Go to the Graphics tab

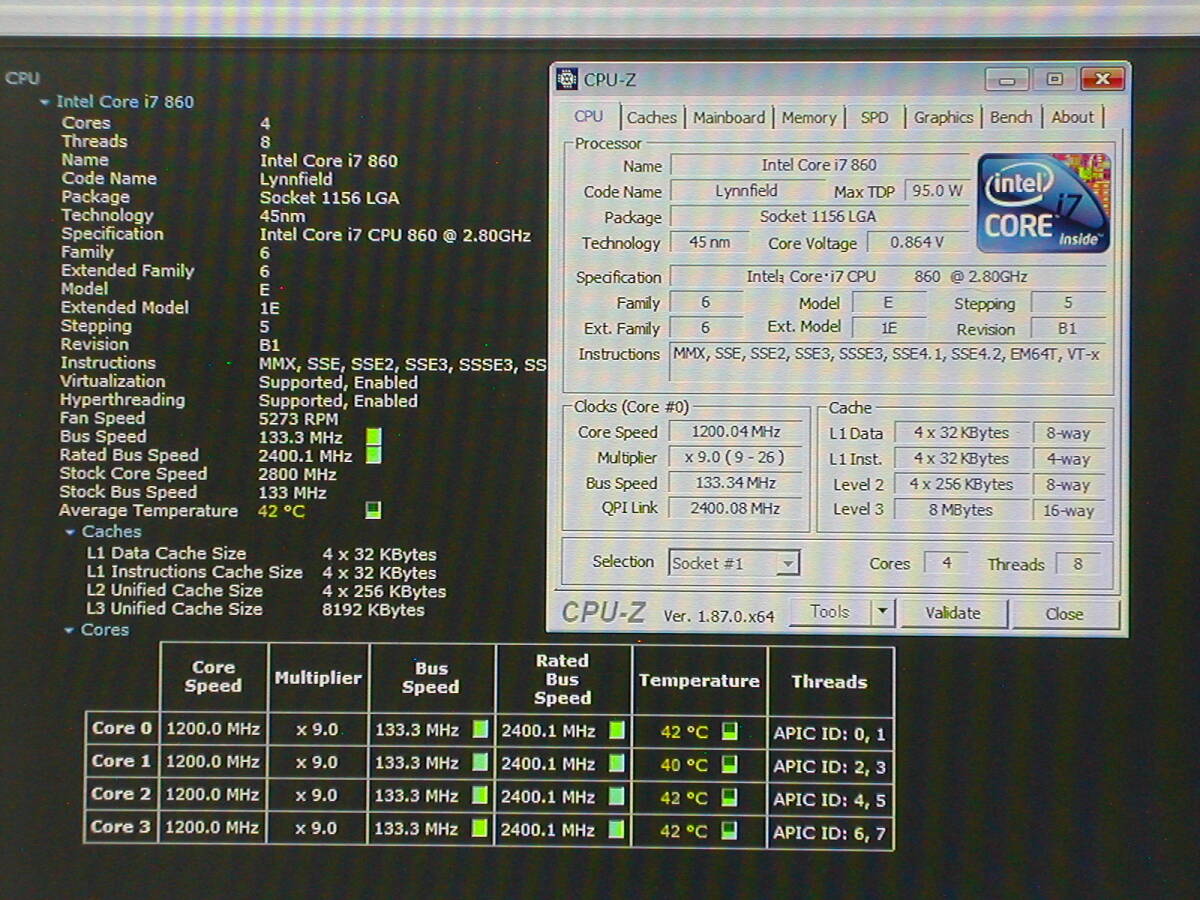pos(943,118)
